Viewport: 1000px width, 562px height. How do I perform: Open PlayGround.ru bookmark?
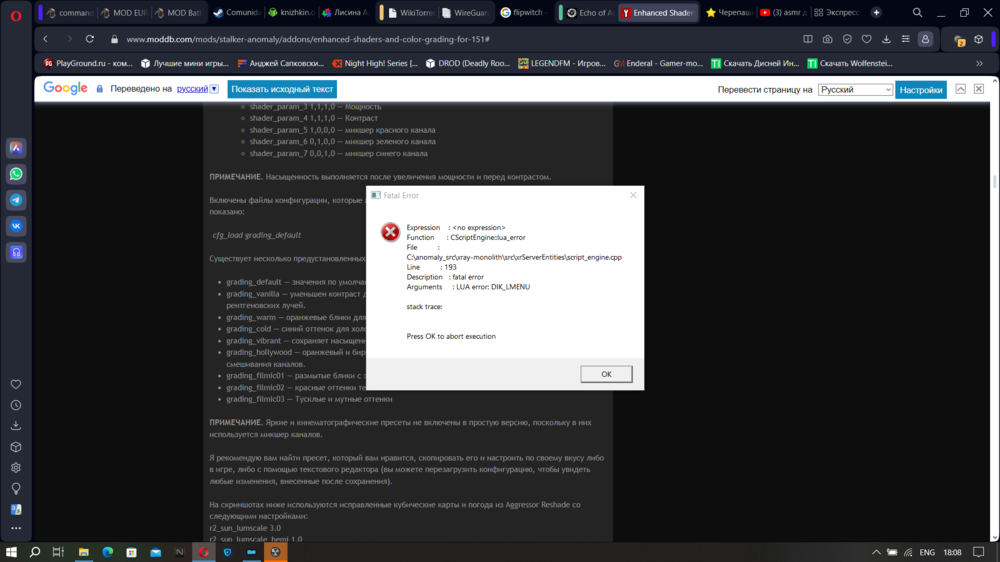pyautogui.click(x=88, y=63)
